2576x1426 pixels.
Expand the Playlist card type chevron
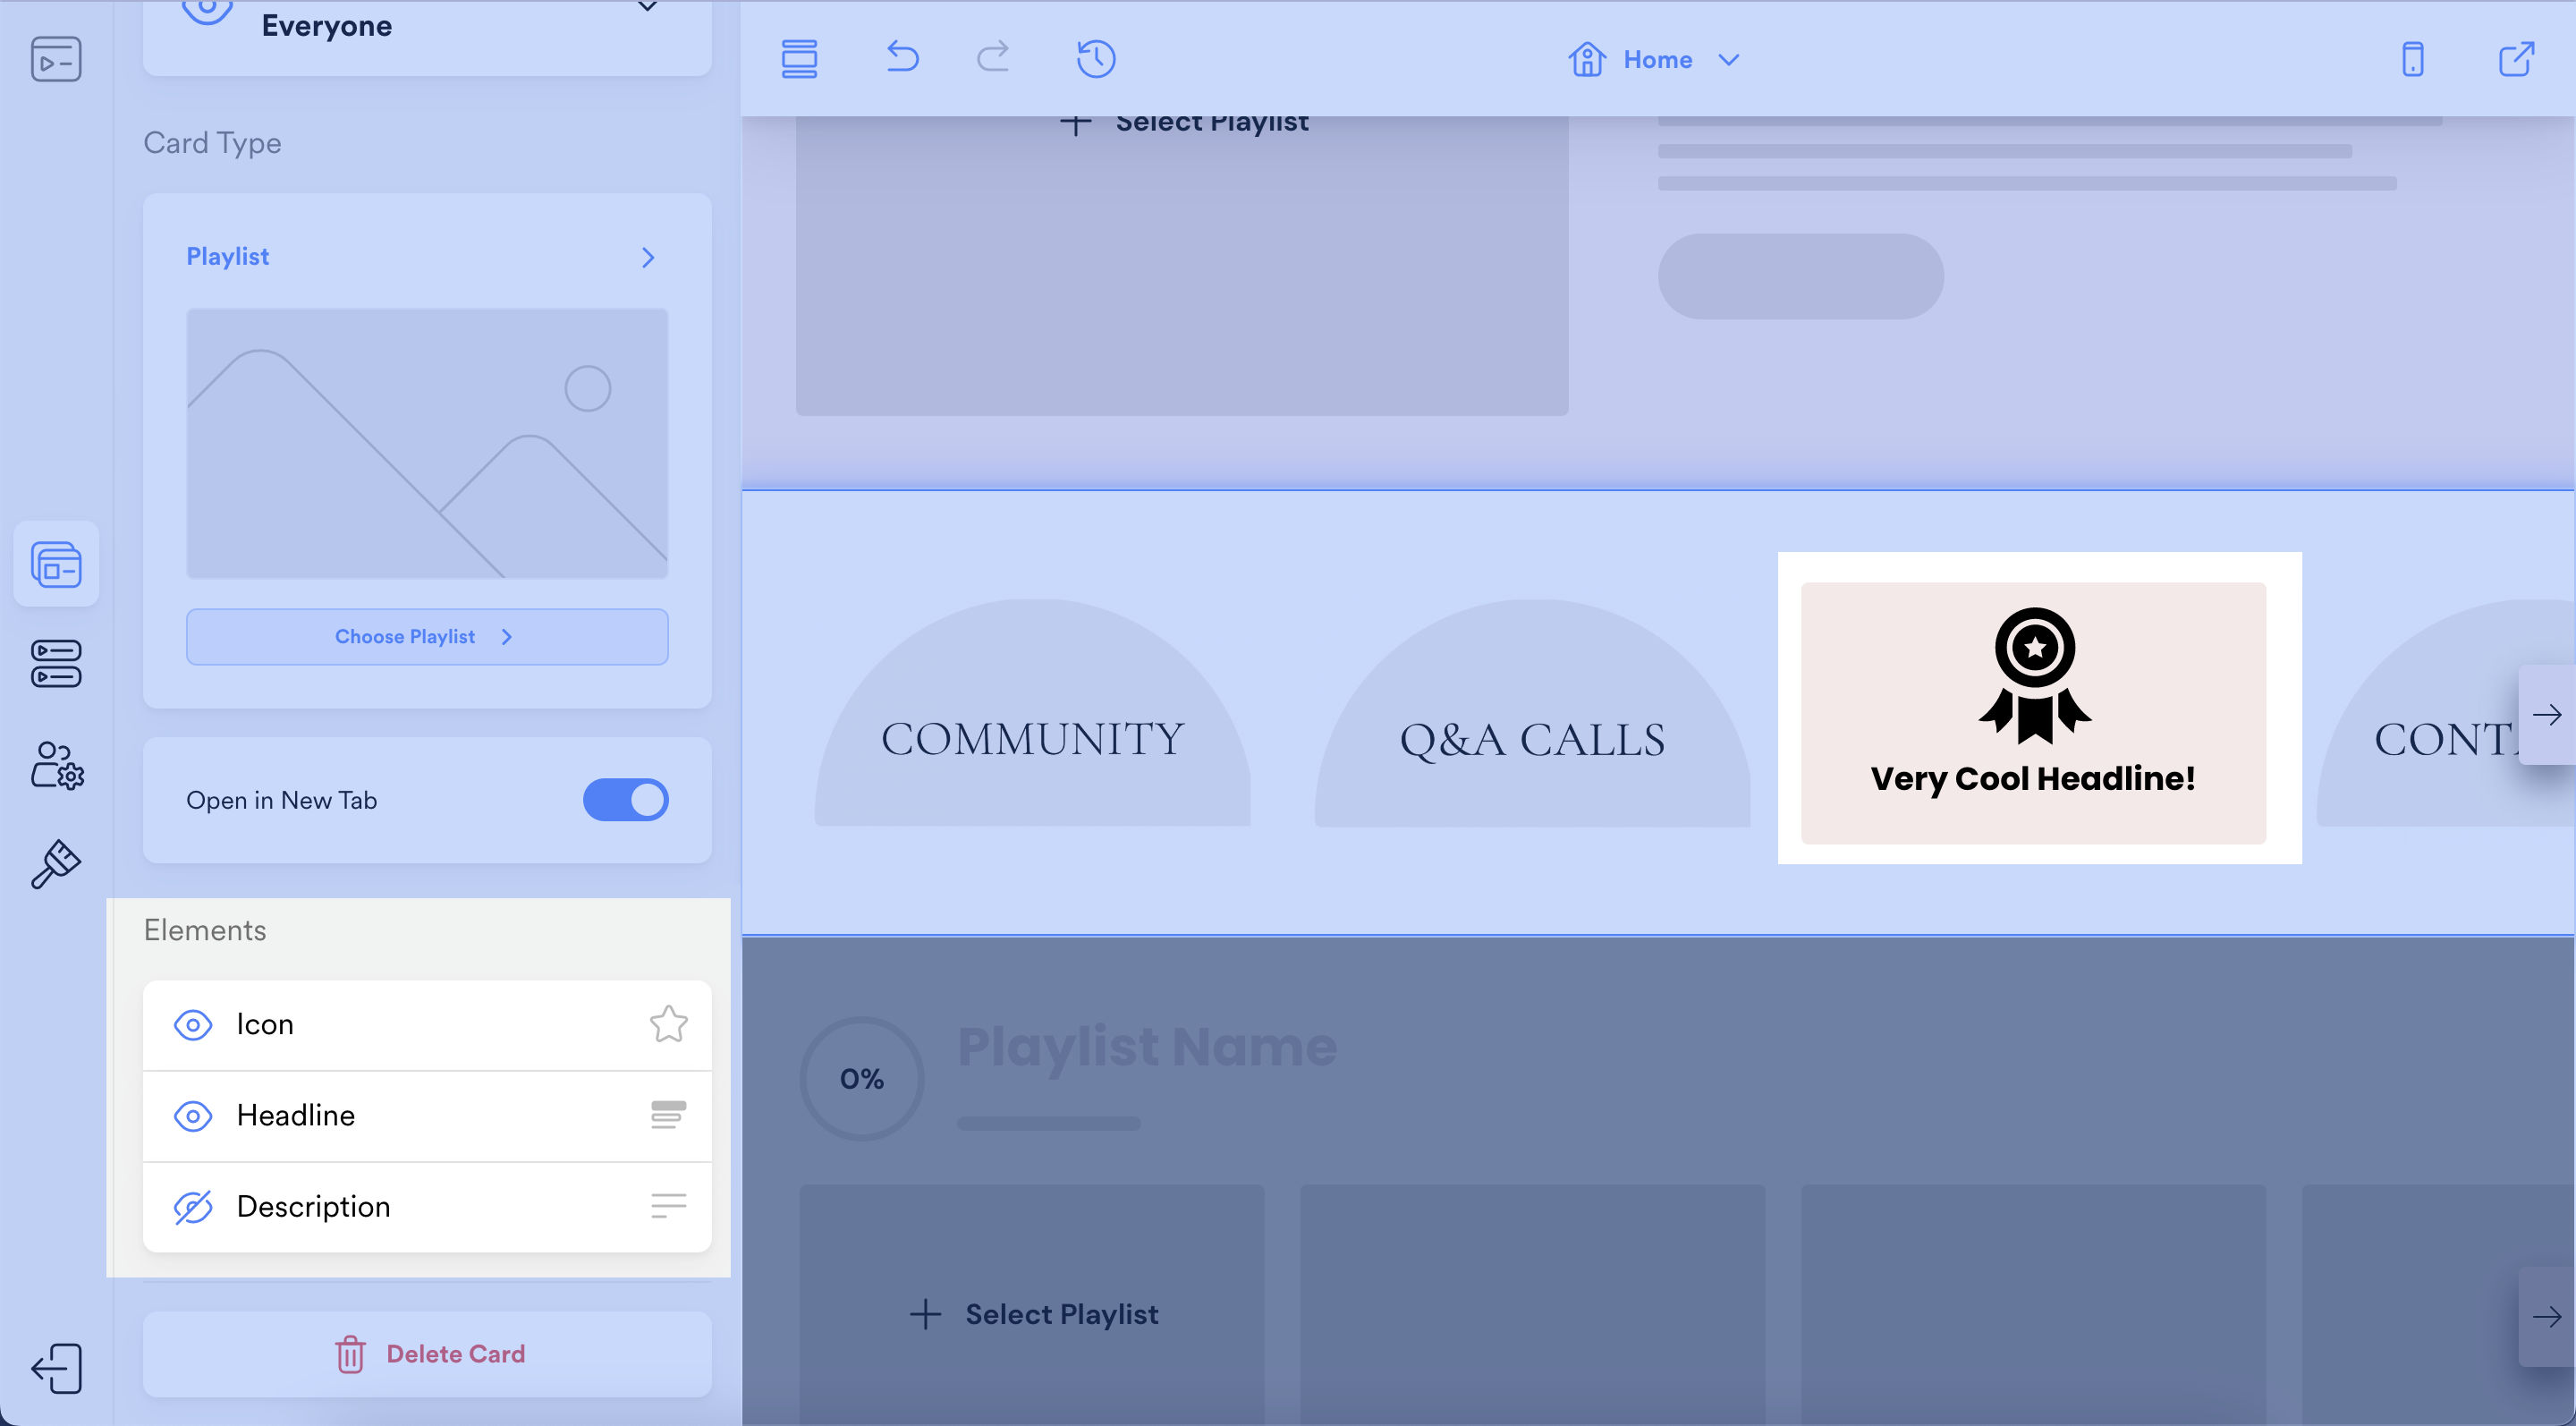[648, 258]
